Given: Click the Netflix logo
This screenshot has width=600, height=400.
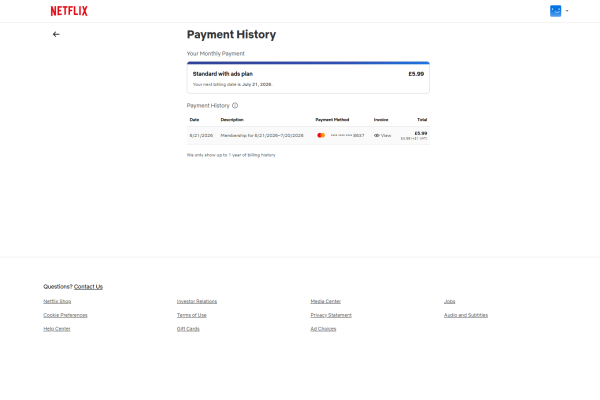Looking at the screenshot, I should pos(69,11).
